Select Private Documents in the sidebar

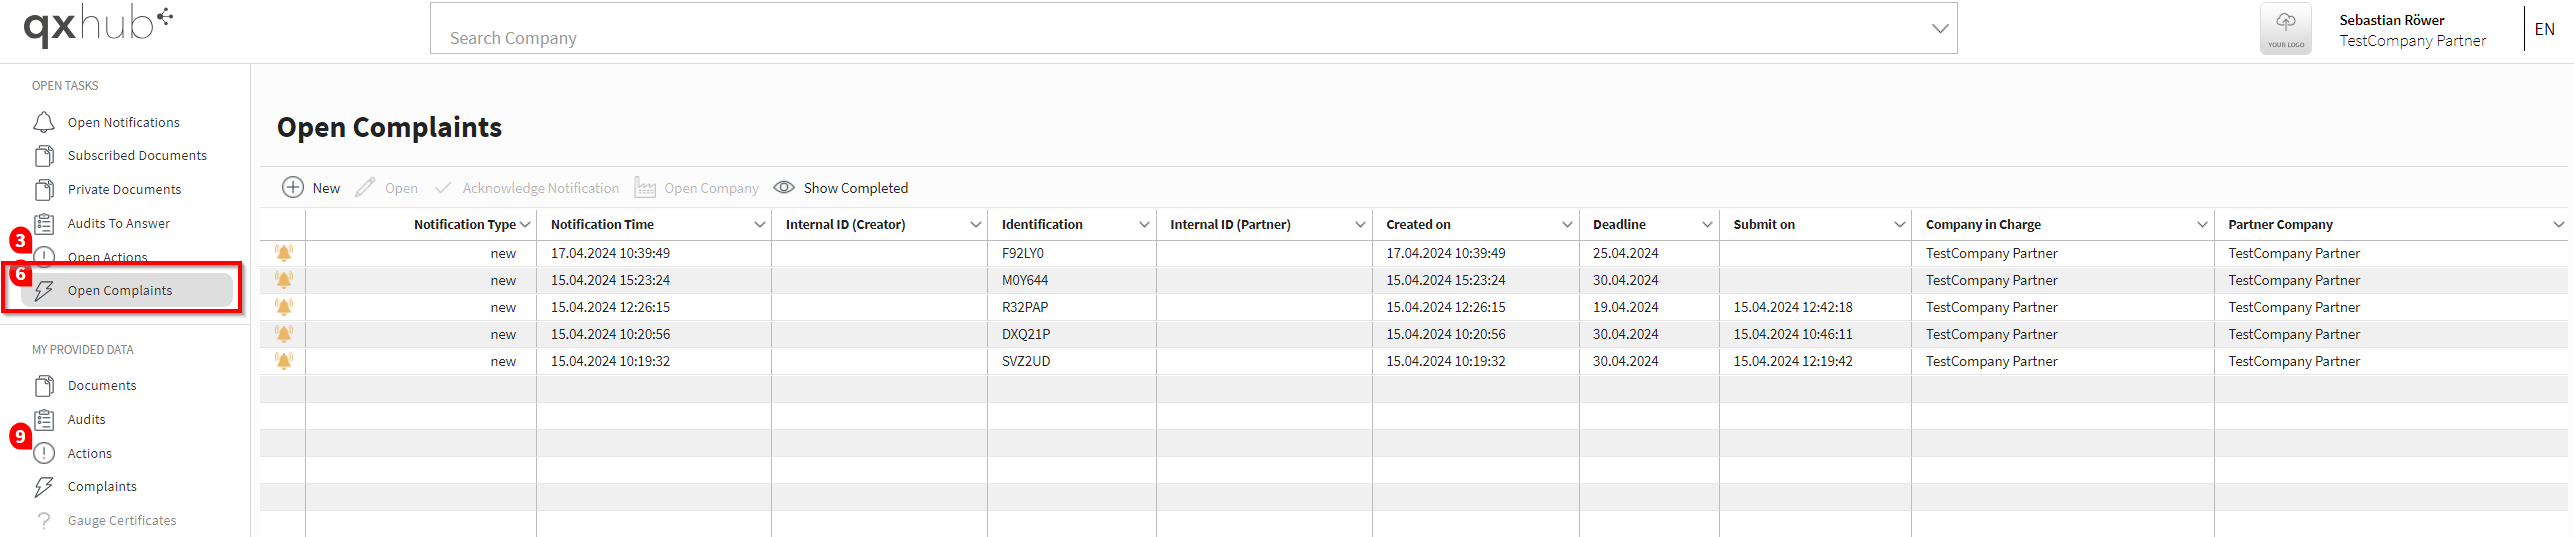click(124, 190)
